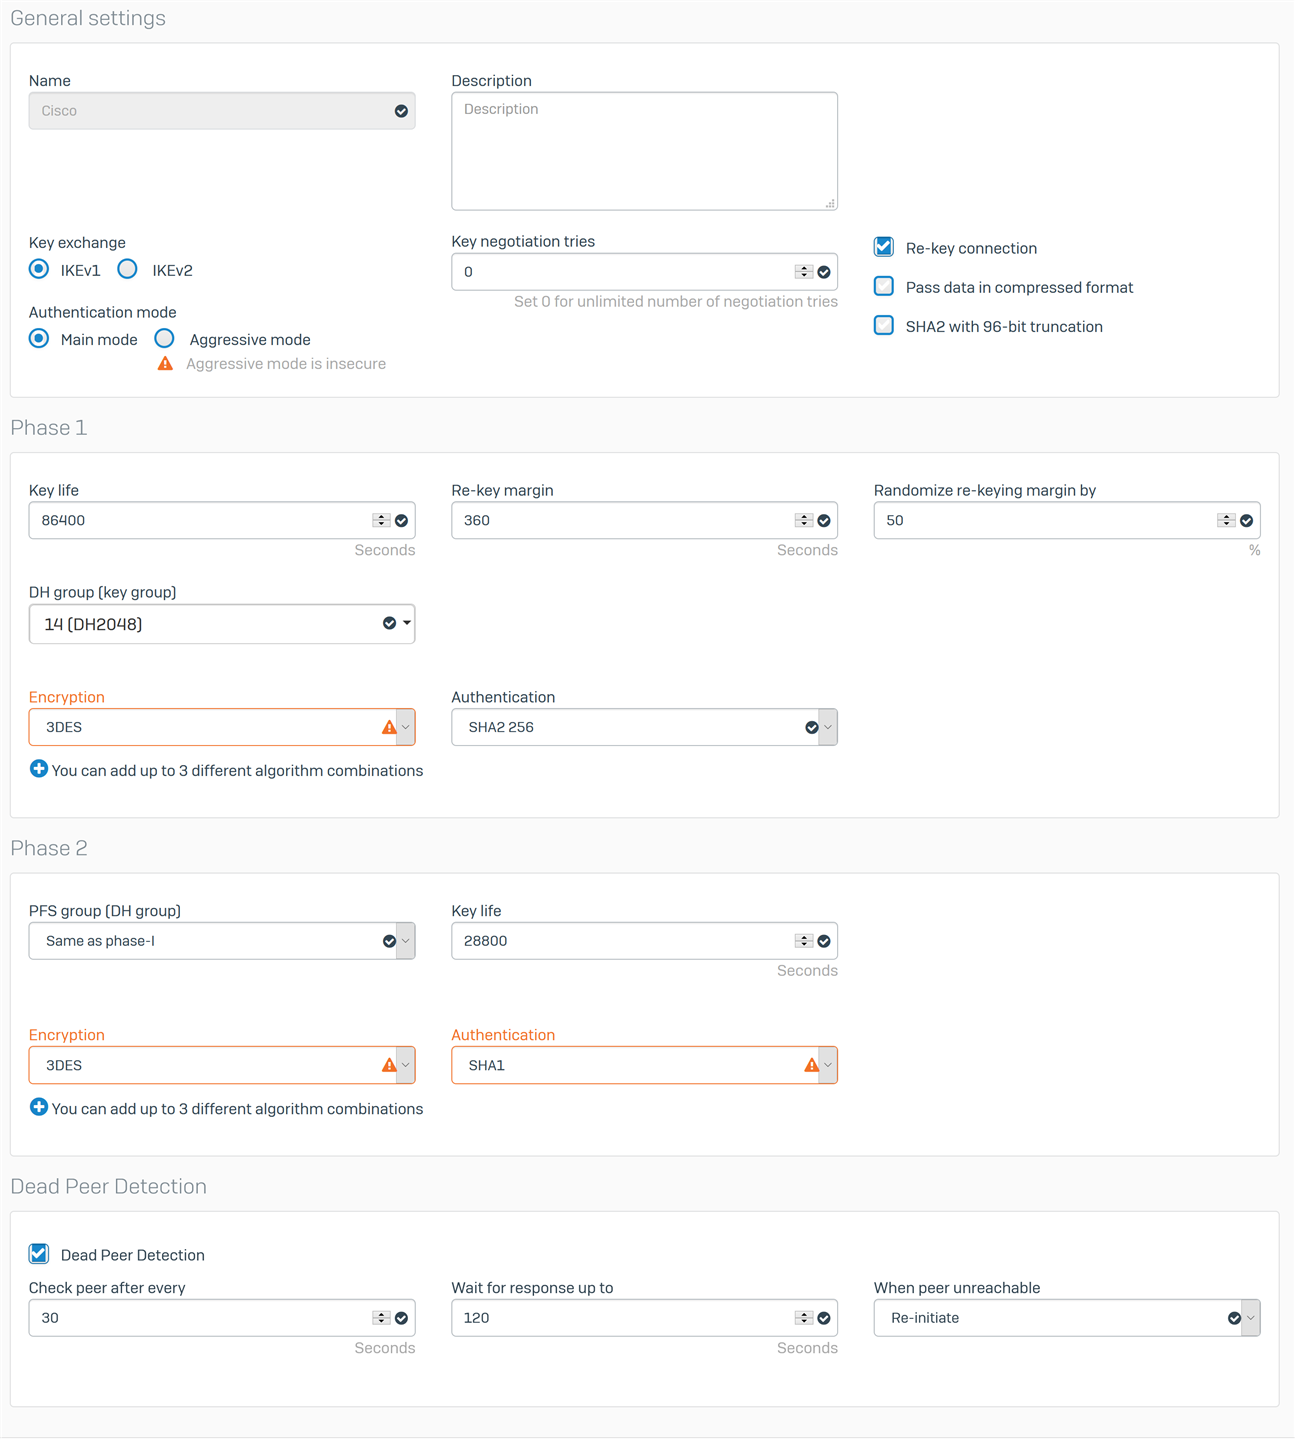Viewport: 1295px width, 1440px height.
Task: Click validation checkmark in the Name field
Action: click(401, 111)
